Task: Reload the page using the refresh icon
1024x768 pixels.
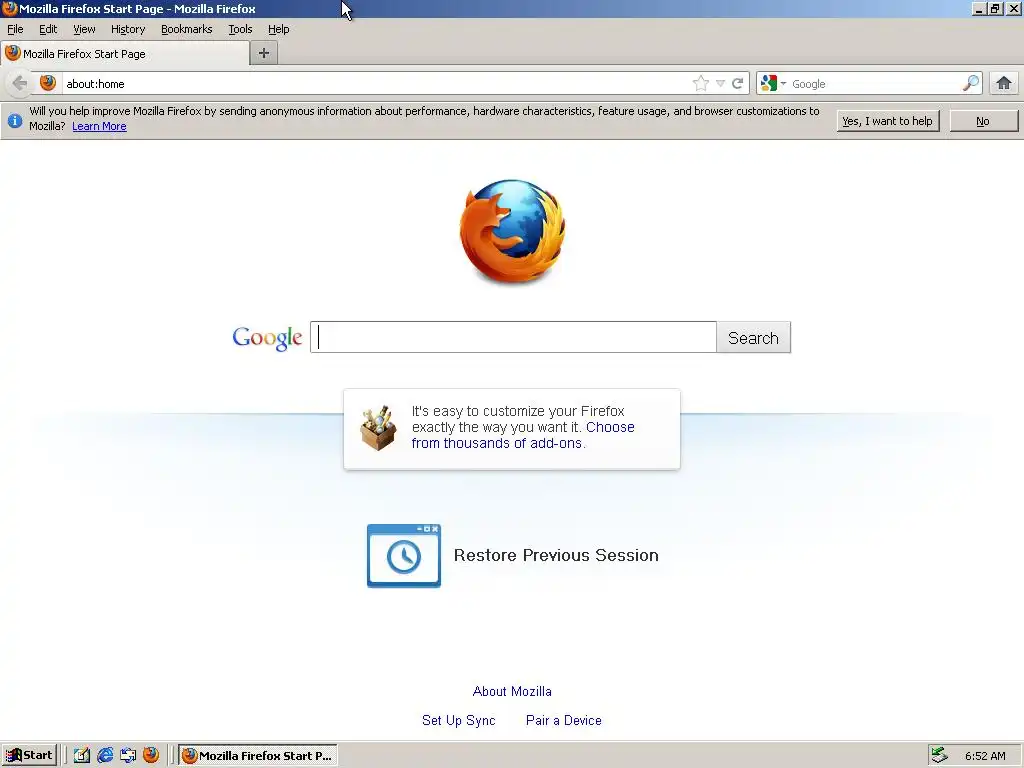Action: coord(738,84)
